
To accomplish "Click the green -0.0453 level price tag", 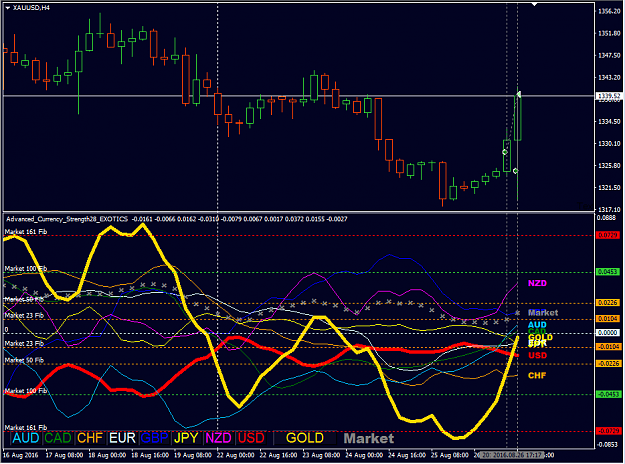I will (608, 394).
